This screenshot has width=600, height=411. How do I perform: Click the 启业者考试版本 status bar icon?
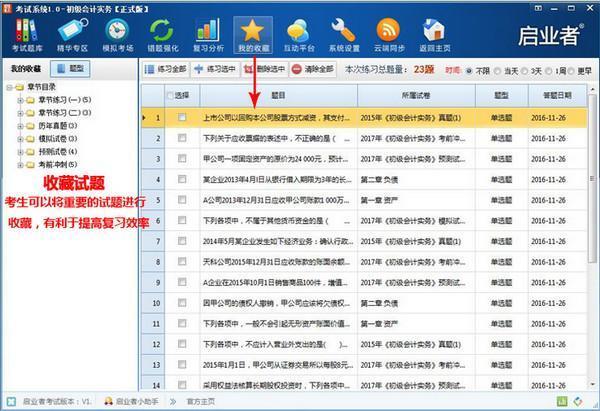(x=11, y=401)
